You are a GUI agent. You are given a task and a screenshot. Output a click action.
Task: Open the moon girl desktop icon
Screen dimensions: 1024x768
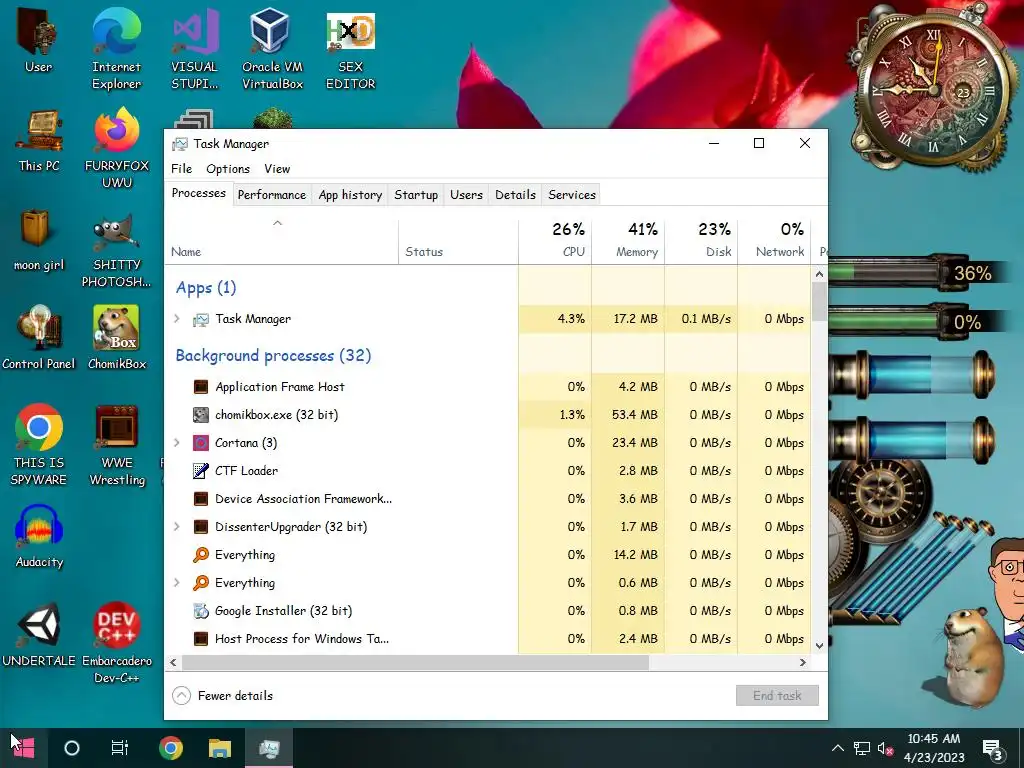click(x=39, y=240)
